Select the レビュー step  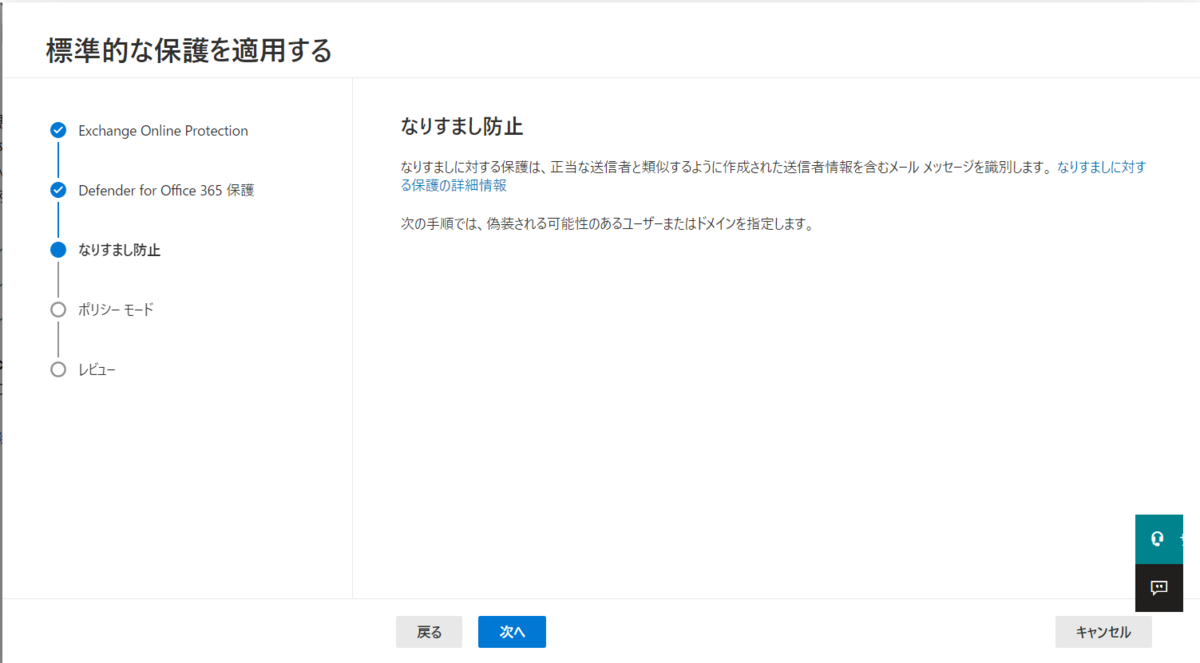[x=97, y=370]
